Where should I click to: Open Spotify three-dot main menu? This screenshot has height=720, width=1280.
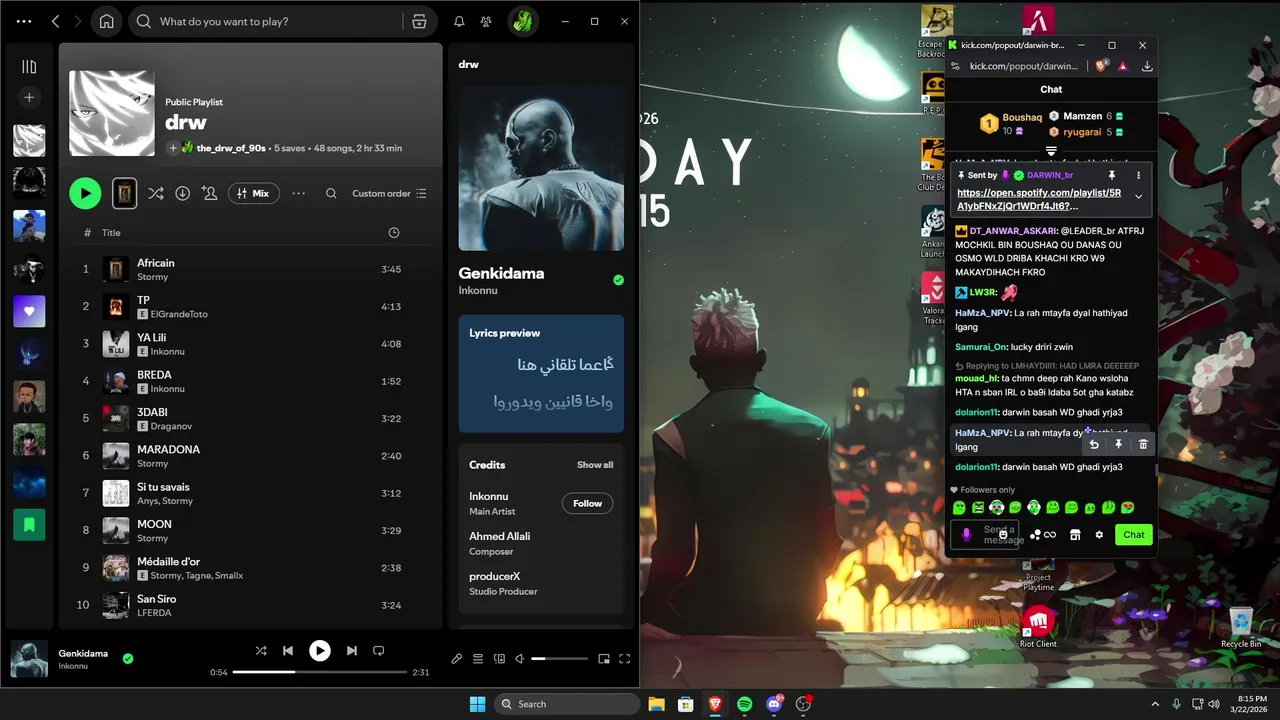point(24,21)
